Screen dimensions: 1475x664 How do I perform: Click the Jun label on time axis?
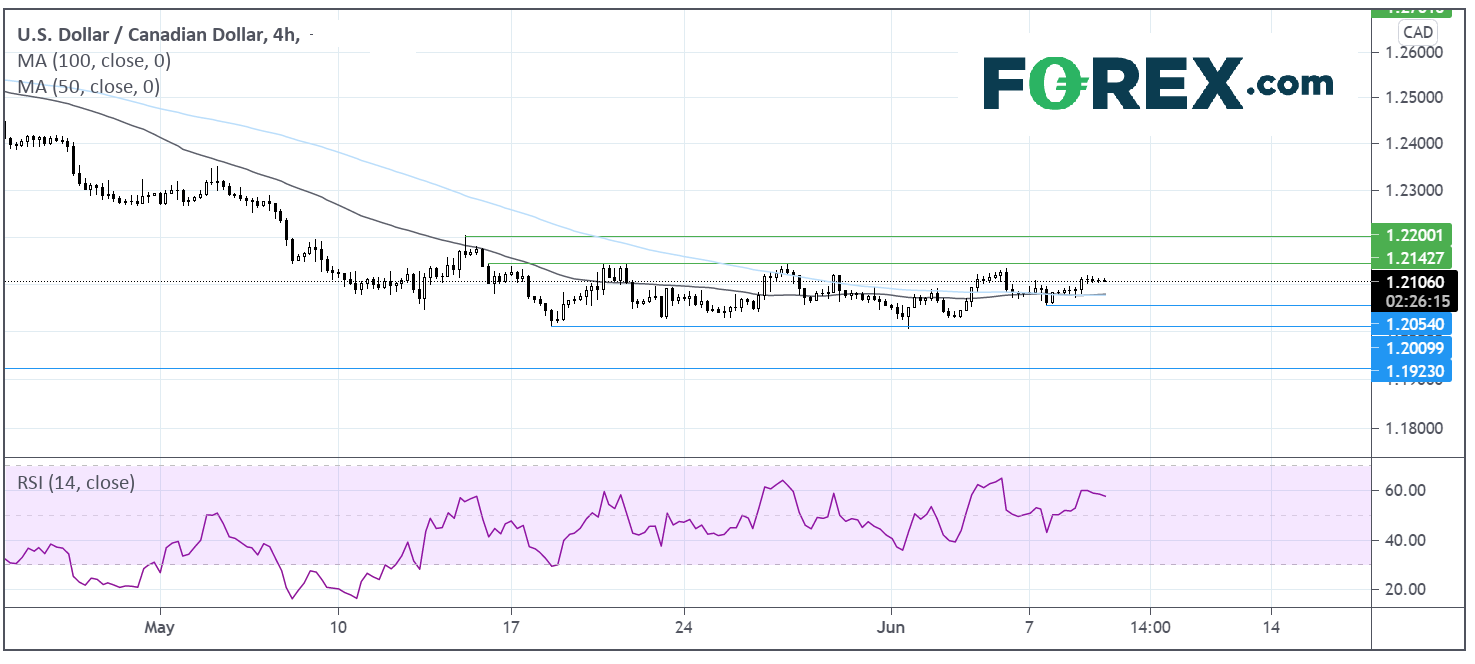[x=890, y=629]
